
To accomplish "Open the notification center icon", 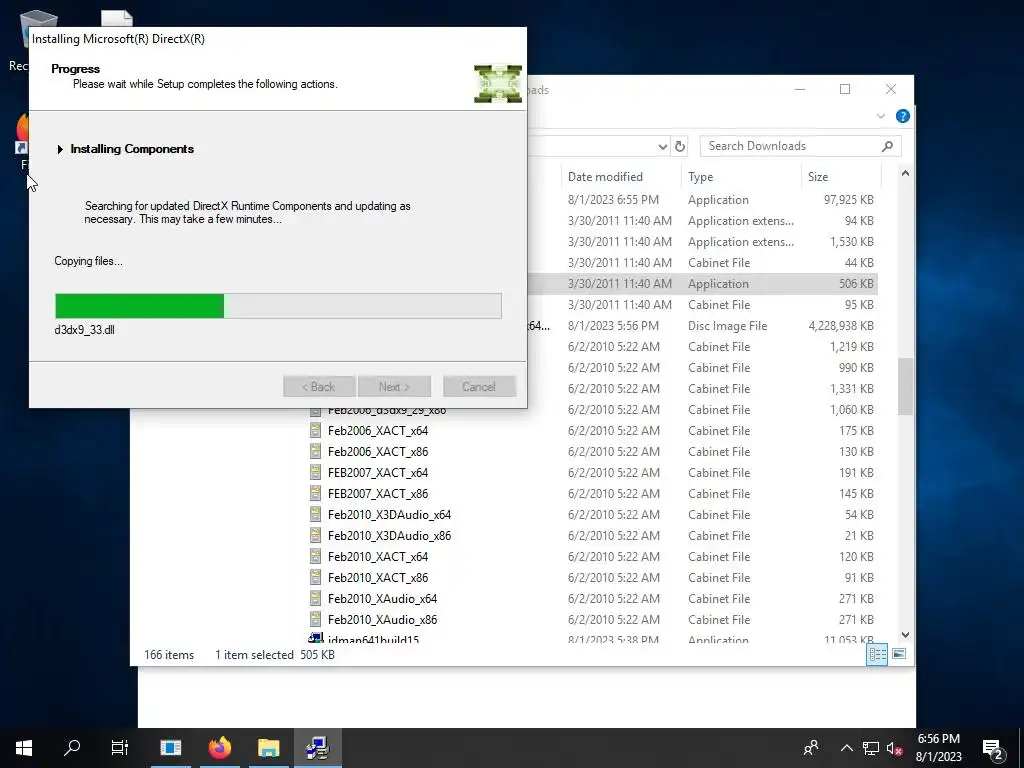I will click(993, 749).
